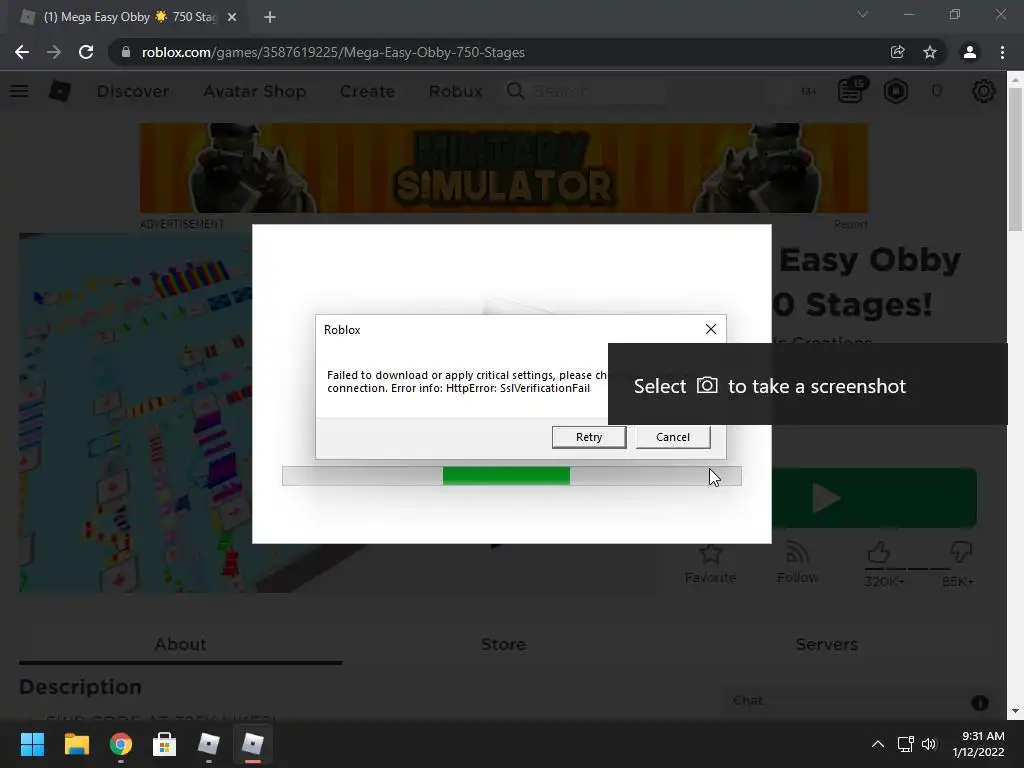Close the Mega Easy Obby tab
Screen dimensions: 1024x768
(232, 17)
